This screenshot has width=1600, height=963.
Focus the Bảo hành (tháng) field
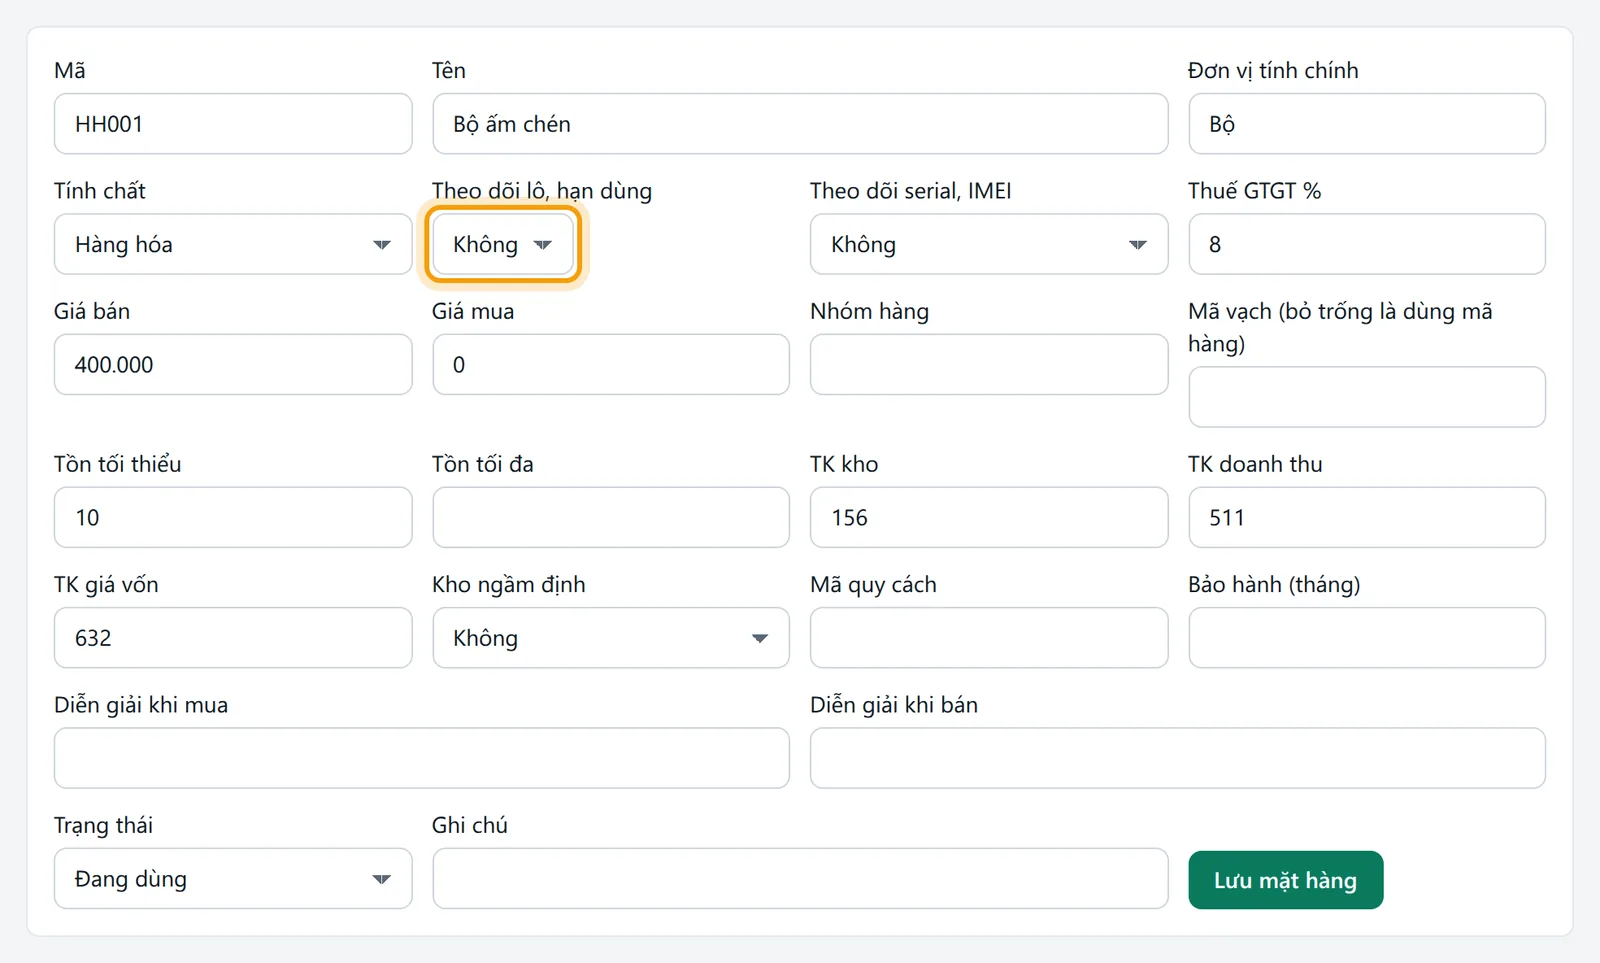(x=1367, y=638)
